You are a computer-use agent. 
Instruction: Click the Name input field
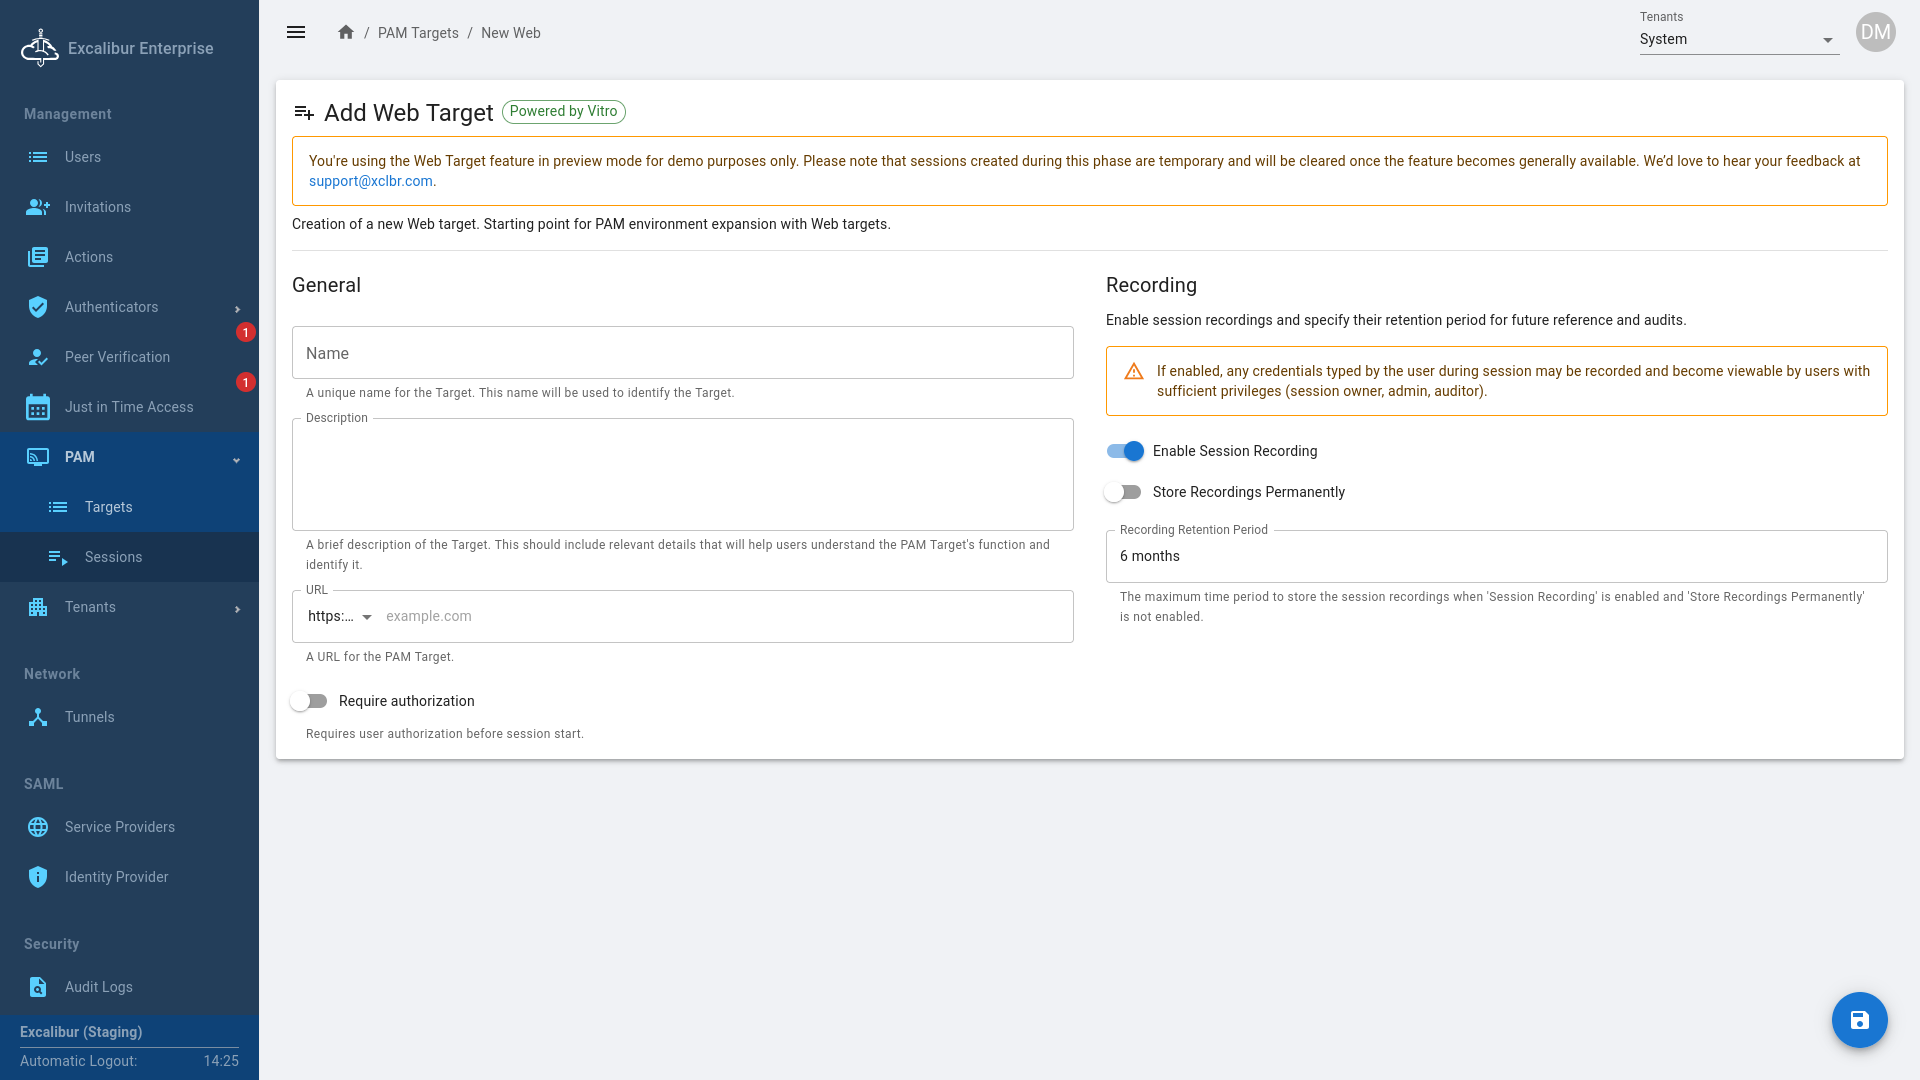(x=682, y=353)
